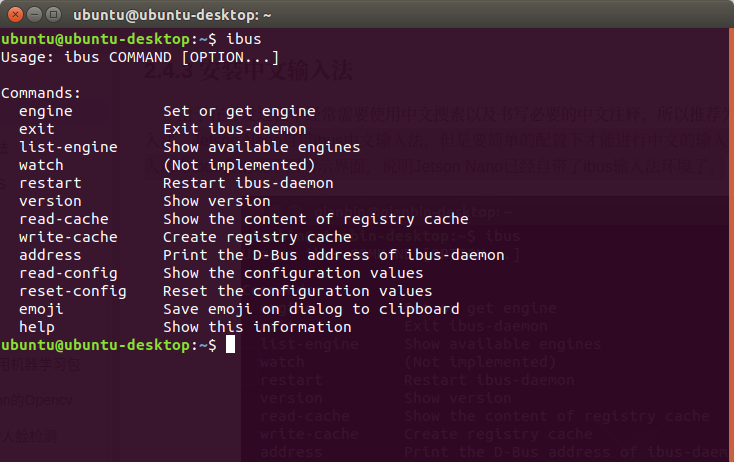
Task: Select the 'list-engine' command name
Action: [x=68, y=147]
